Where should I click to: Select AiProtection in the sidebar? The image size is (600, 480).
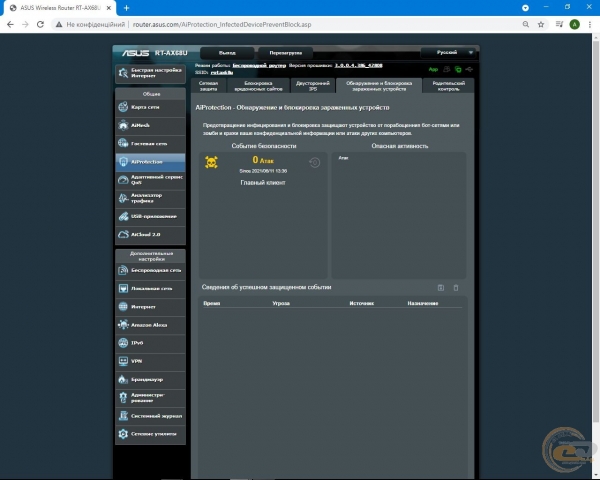pyautogui.click(x=150, y=162)
